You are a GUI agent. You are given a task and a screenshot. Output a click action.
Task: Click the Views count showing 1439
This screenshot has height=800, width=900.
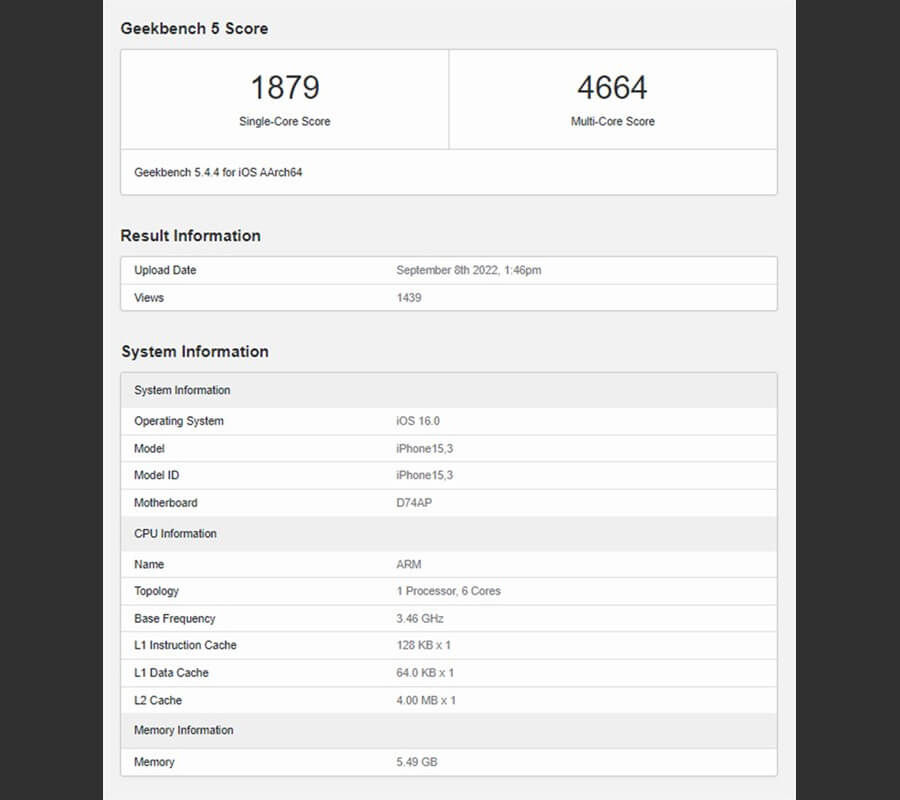[403, 297]
